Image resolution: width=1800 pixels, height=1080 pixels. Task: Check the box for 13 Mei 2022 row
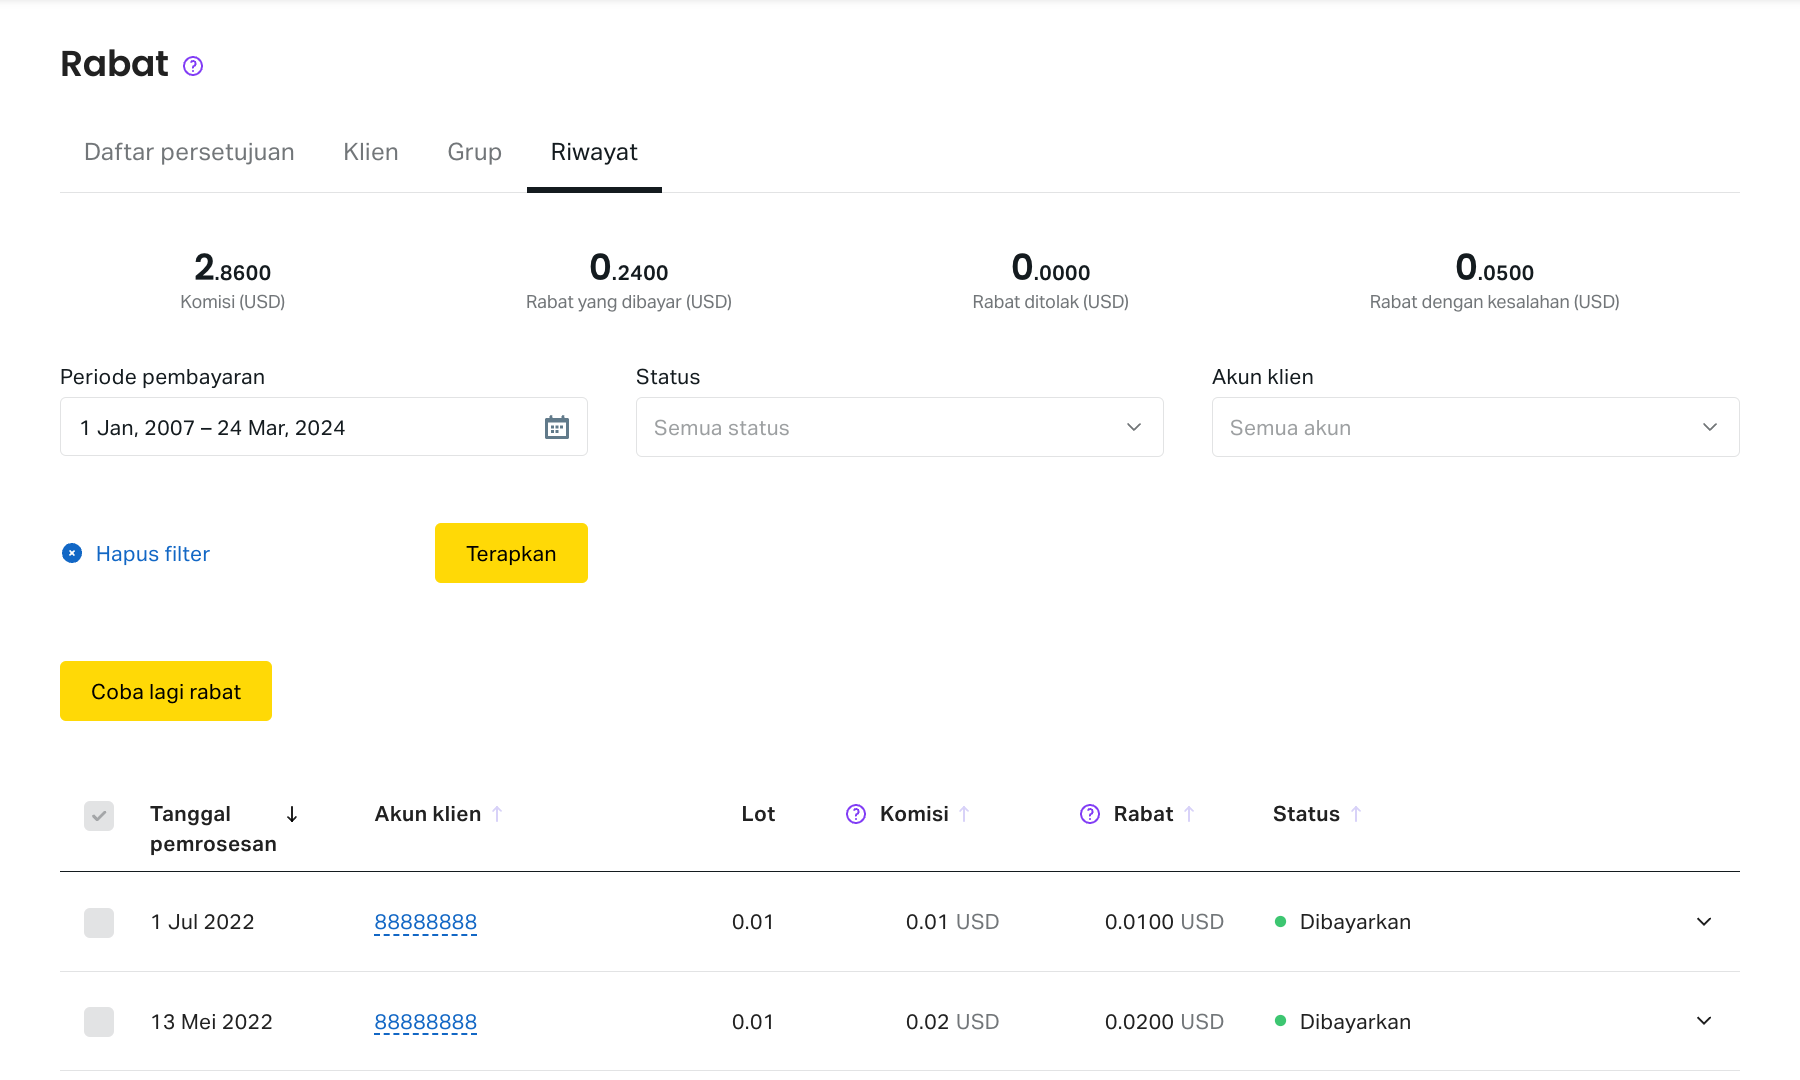click(x=99, y=1022)
